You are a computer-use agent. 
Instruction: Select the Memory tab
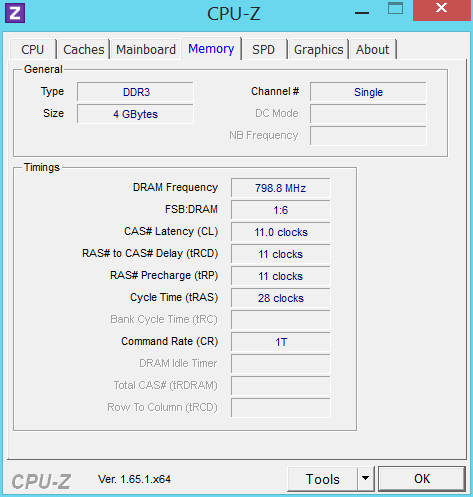pos(211,49)
